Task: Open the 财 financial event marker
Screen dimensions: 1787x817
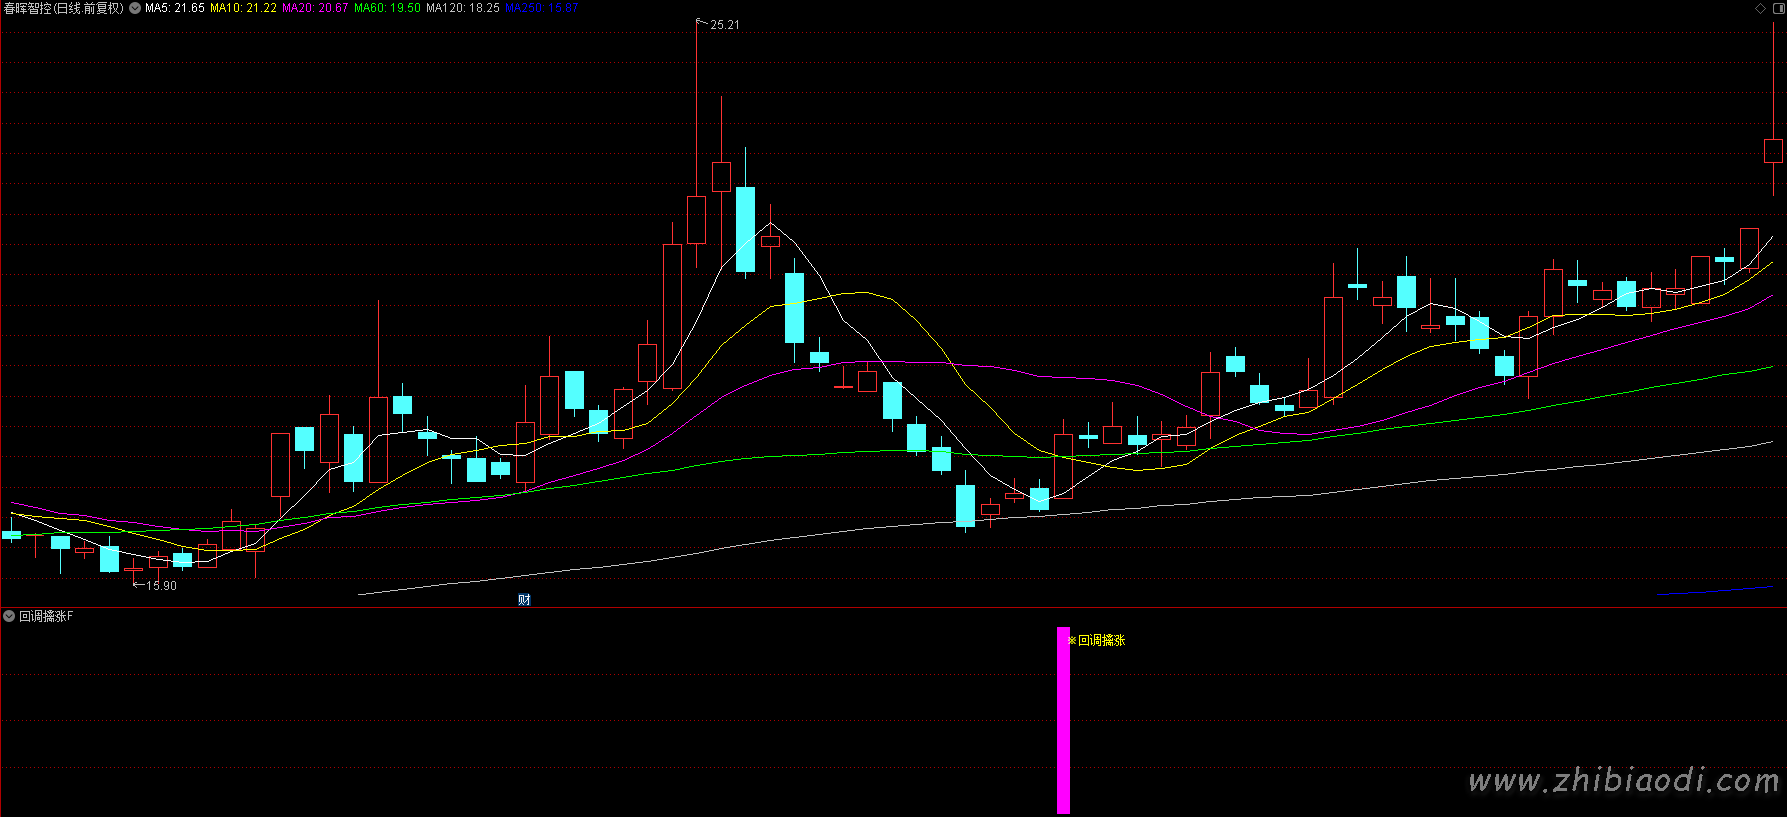Action: tap(524, 599)
